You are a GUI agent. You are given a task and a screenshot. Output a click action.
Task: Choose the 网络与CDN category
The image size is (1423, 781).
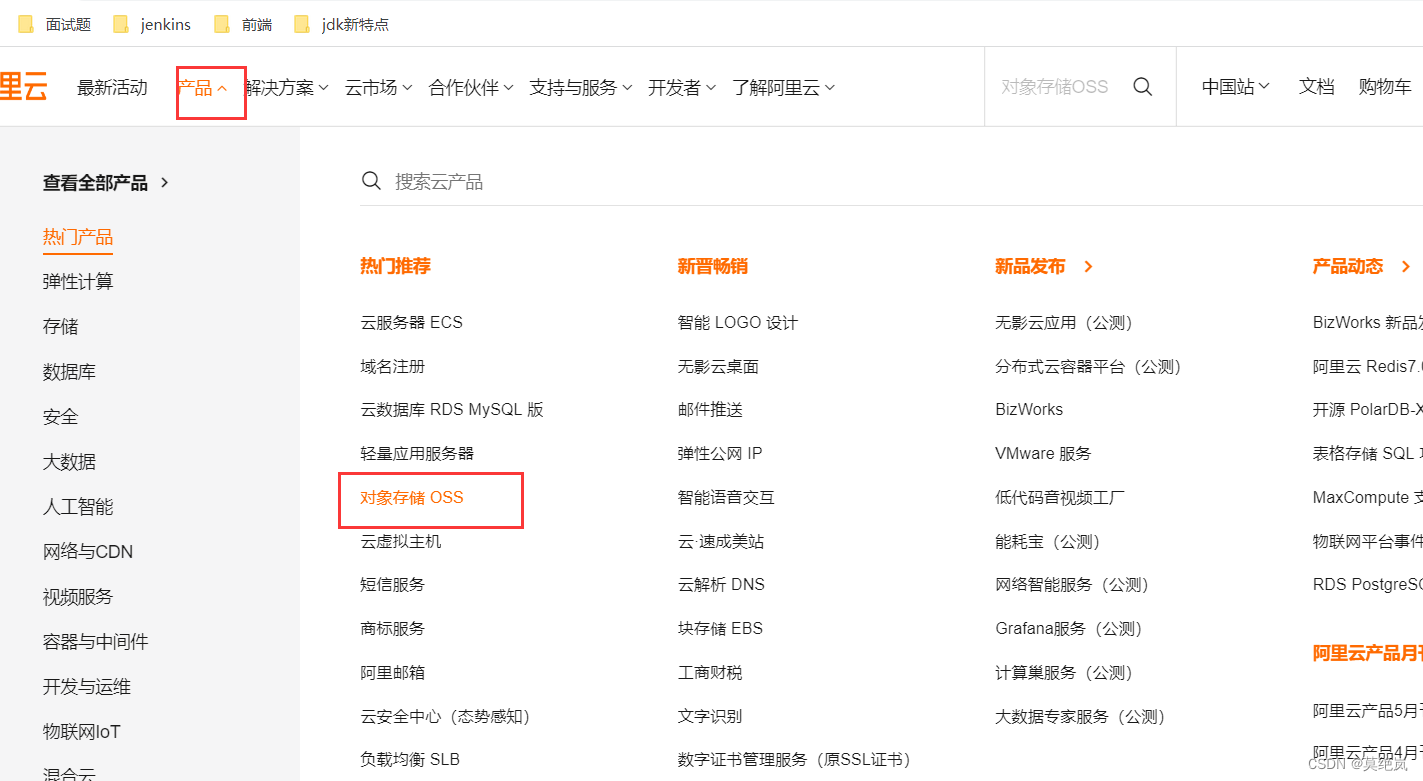88,552
